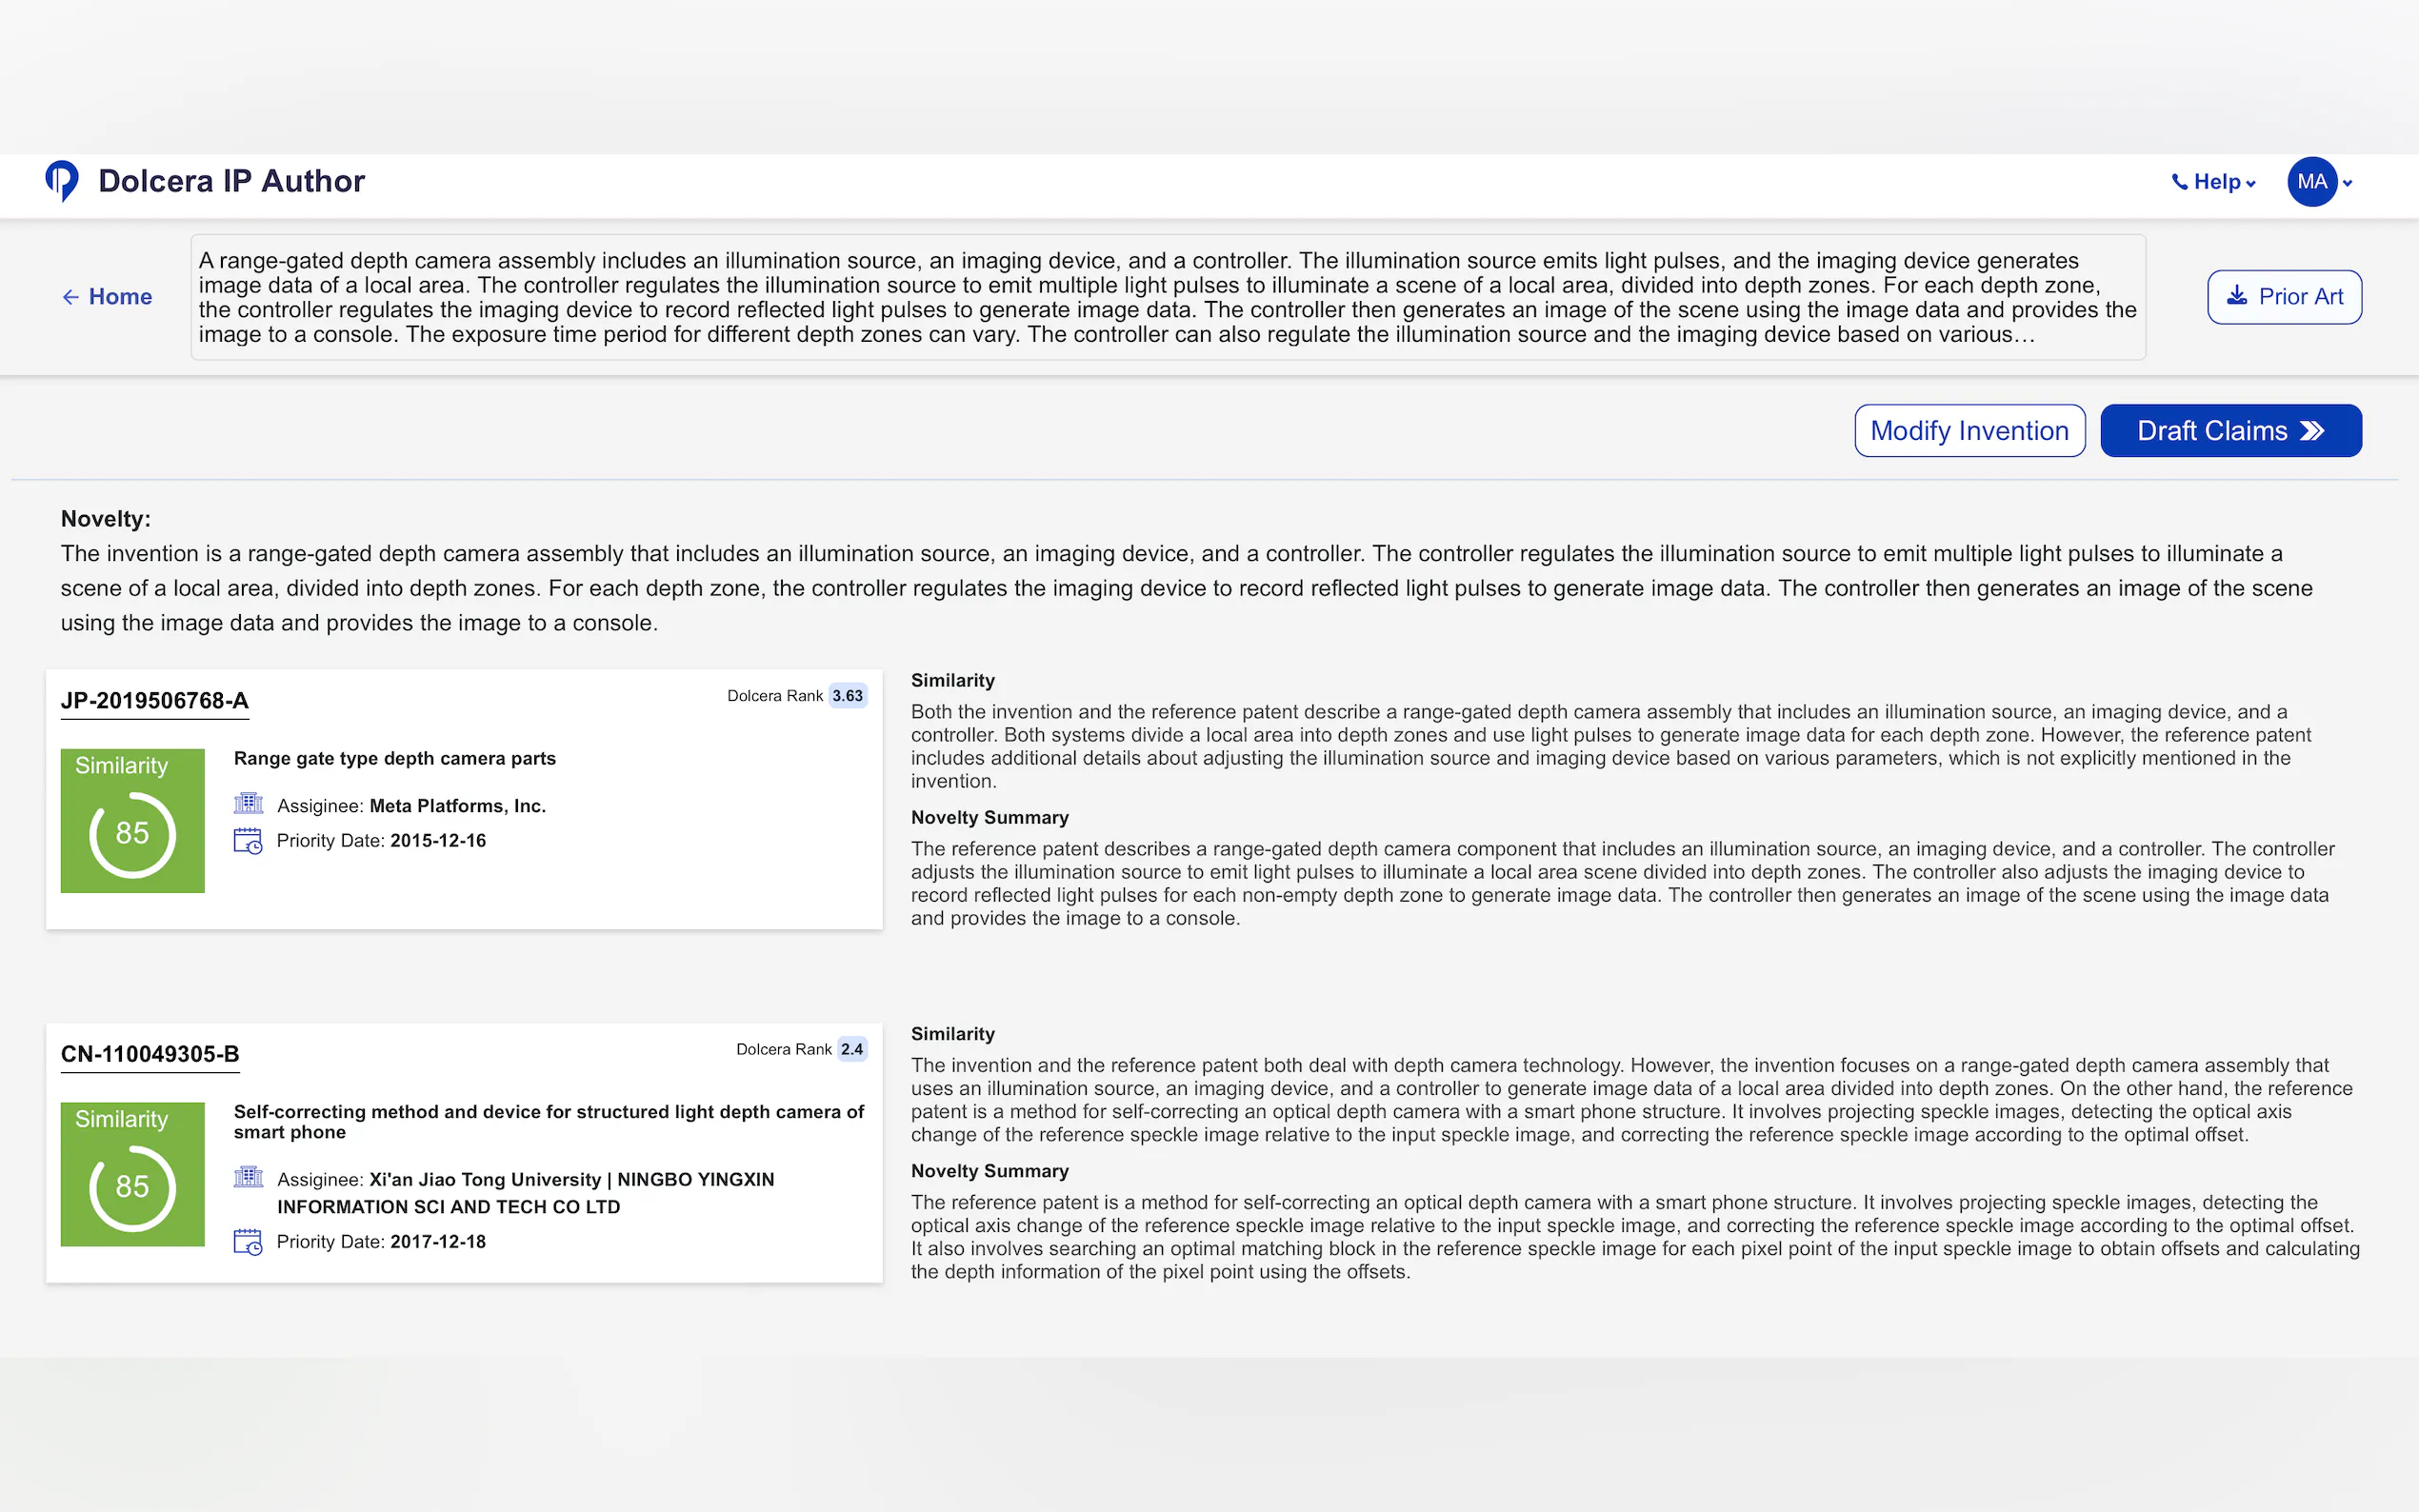
Task: Download the Prior Art report
Action: tap(2284, 297)
